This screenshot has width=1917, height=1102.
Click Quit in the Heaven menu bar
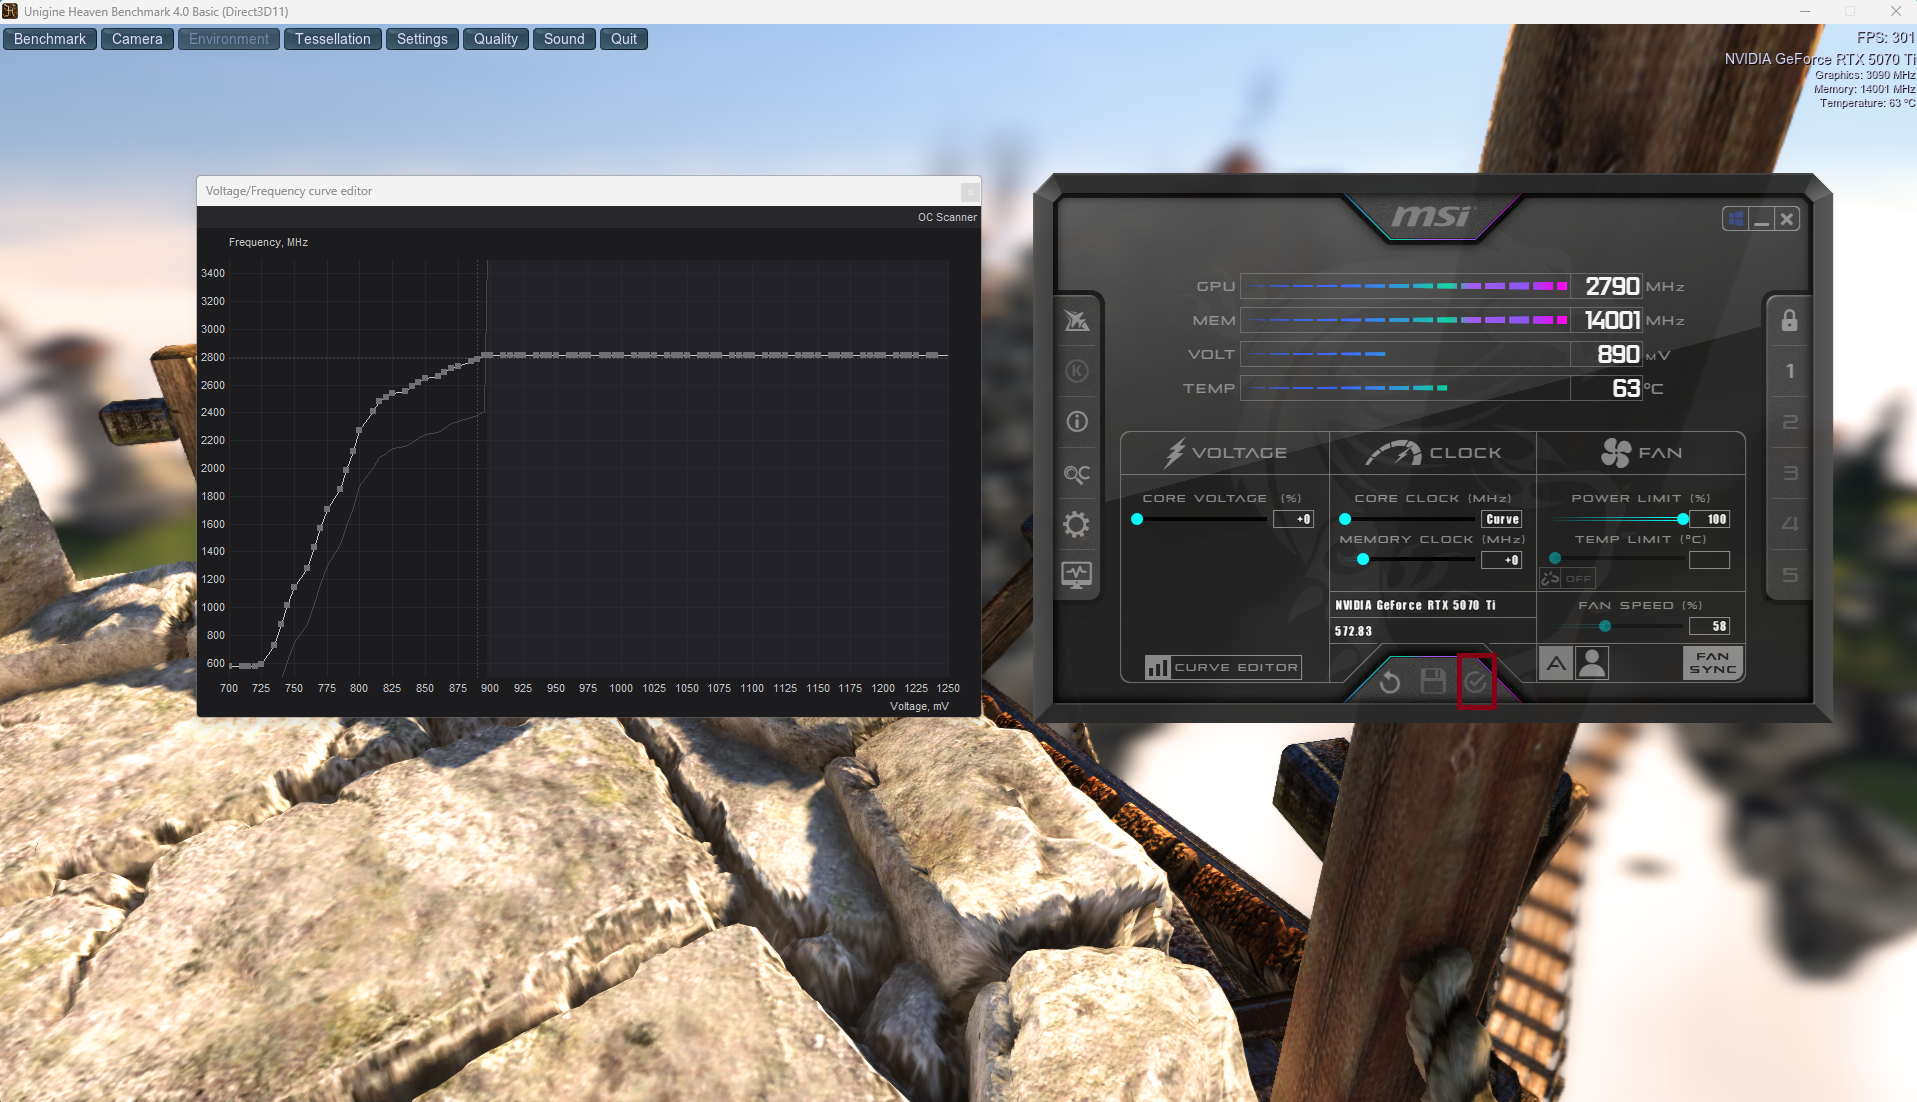624,39
